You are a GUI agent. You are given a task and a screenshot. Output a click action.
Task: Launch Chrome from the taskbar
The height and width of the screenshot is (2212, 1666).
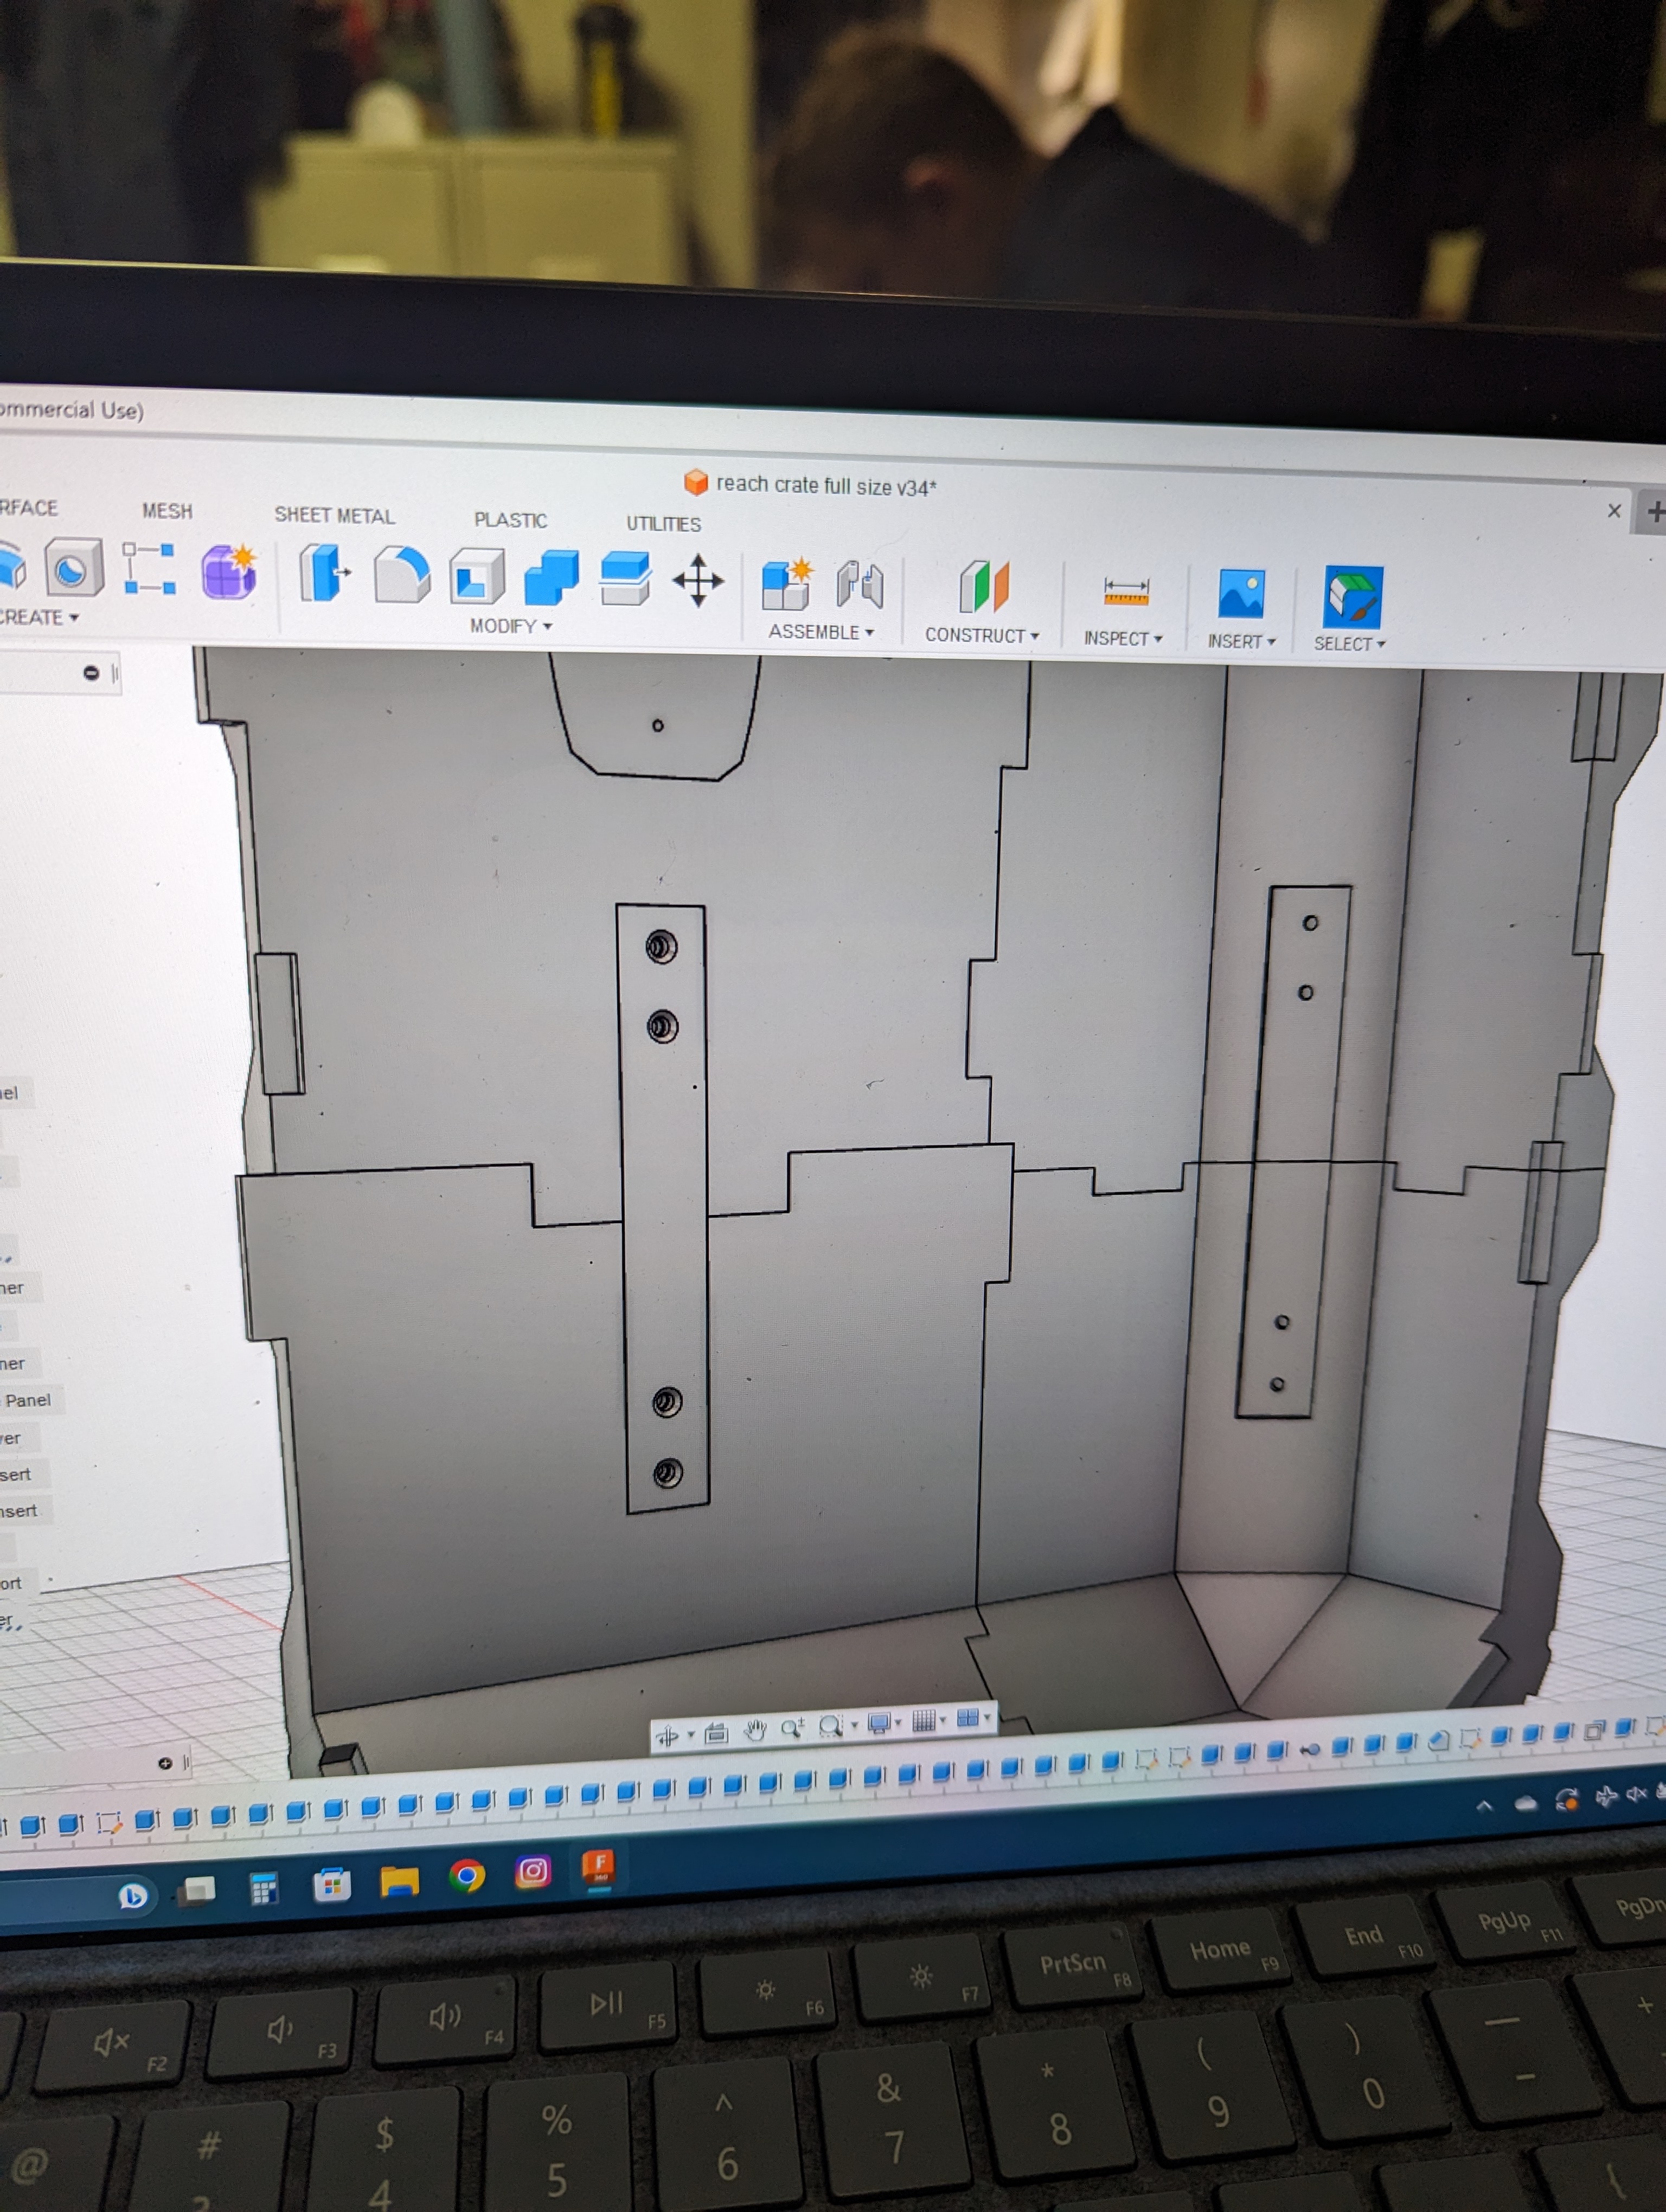(466, 1875)
